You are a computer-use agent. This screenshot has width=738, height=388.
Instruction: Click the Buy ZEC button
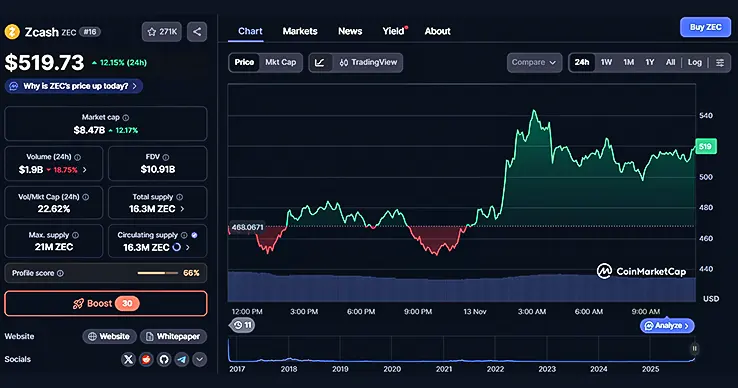705,27
